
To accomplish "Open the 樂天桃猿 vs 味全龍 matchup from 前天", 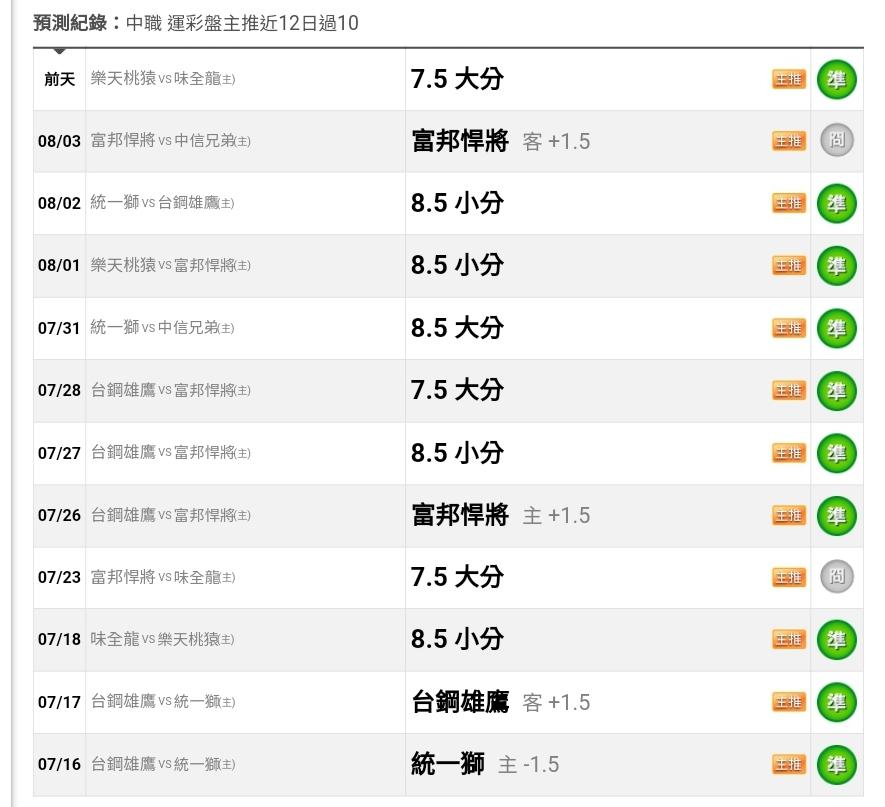I will coord(163,78).
